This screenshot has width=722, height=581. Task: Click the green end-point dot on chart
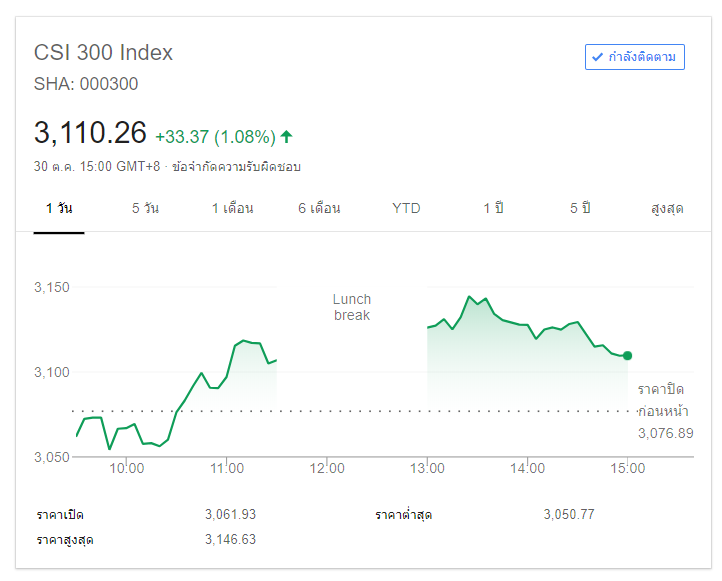pyautogui.click(x=627, y=355)
